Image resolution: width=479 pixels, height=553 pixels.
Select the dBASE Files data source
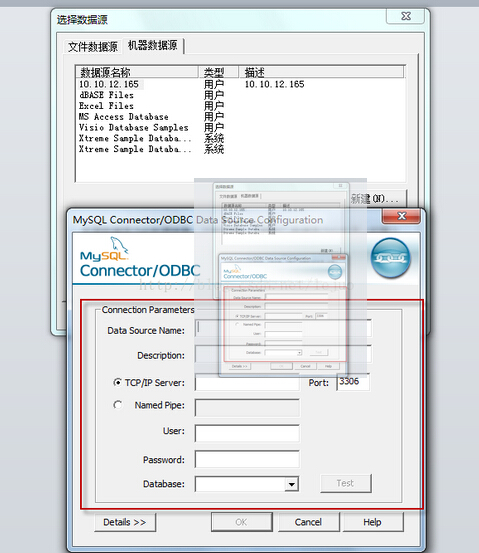[106, 95]
